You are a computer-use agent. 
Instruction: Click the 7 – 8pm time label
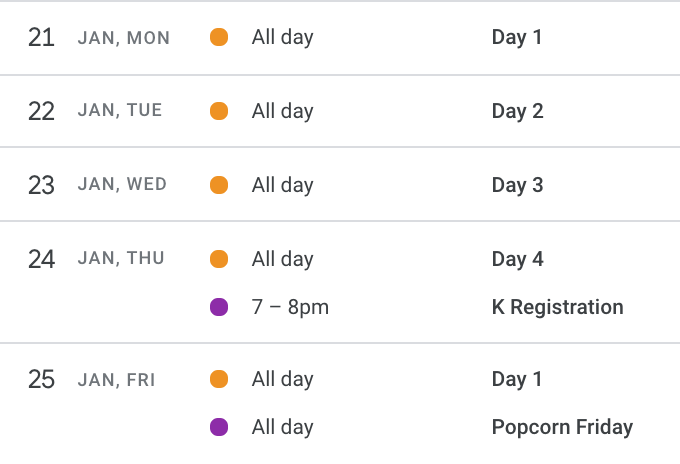coord(290,307)
